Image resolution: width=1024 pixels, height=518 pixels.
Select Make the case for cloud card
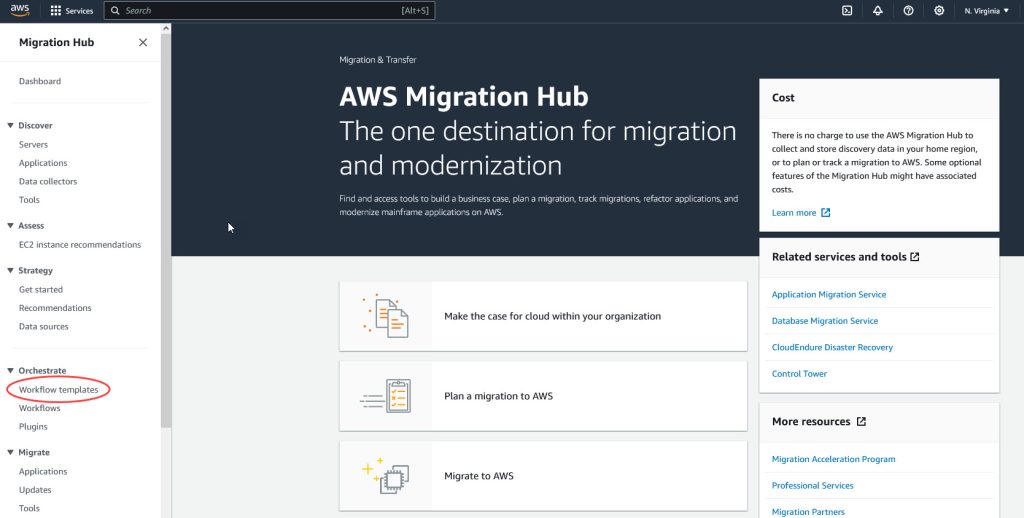(543, 316)
